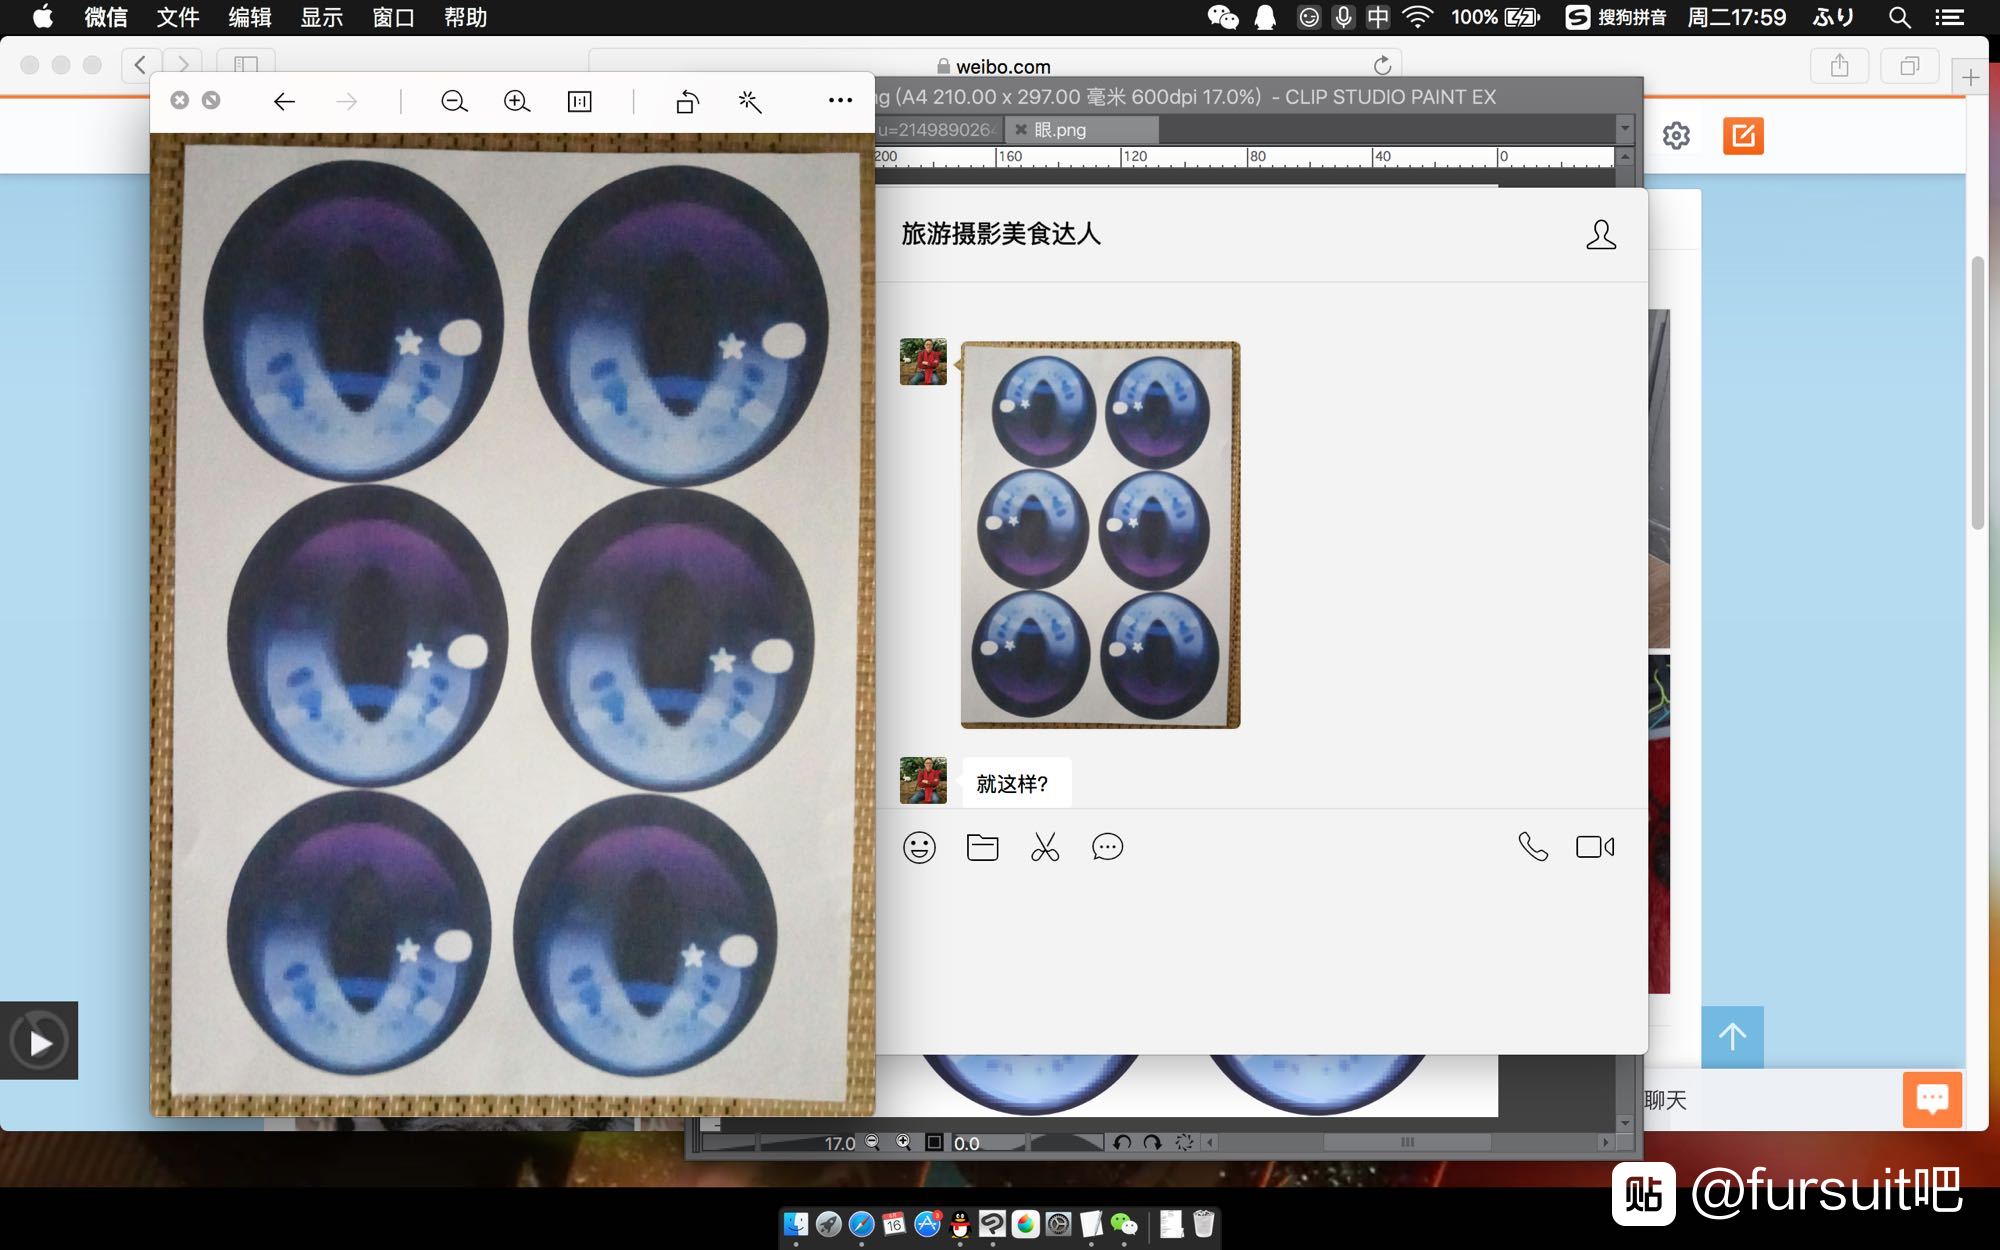Open the viewer's three-dot more menu

[840, 100]
